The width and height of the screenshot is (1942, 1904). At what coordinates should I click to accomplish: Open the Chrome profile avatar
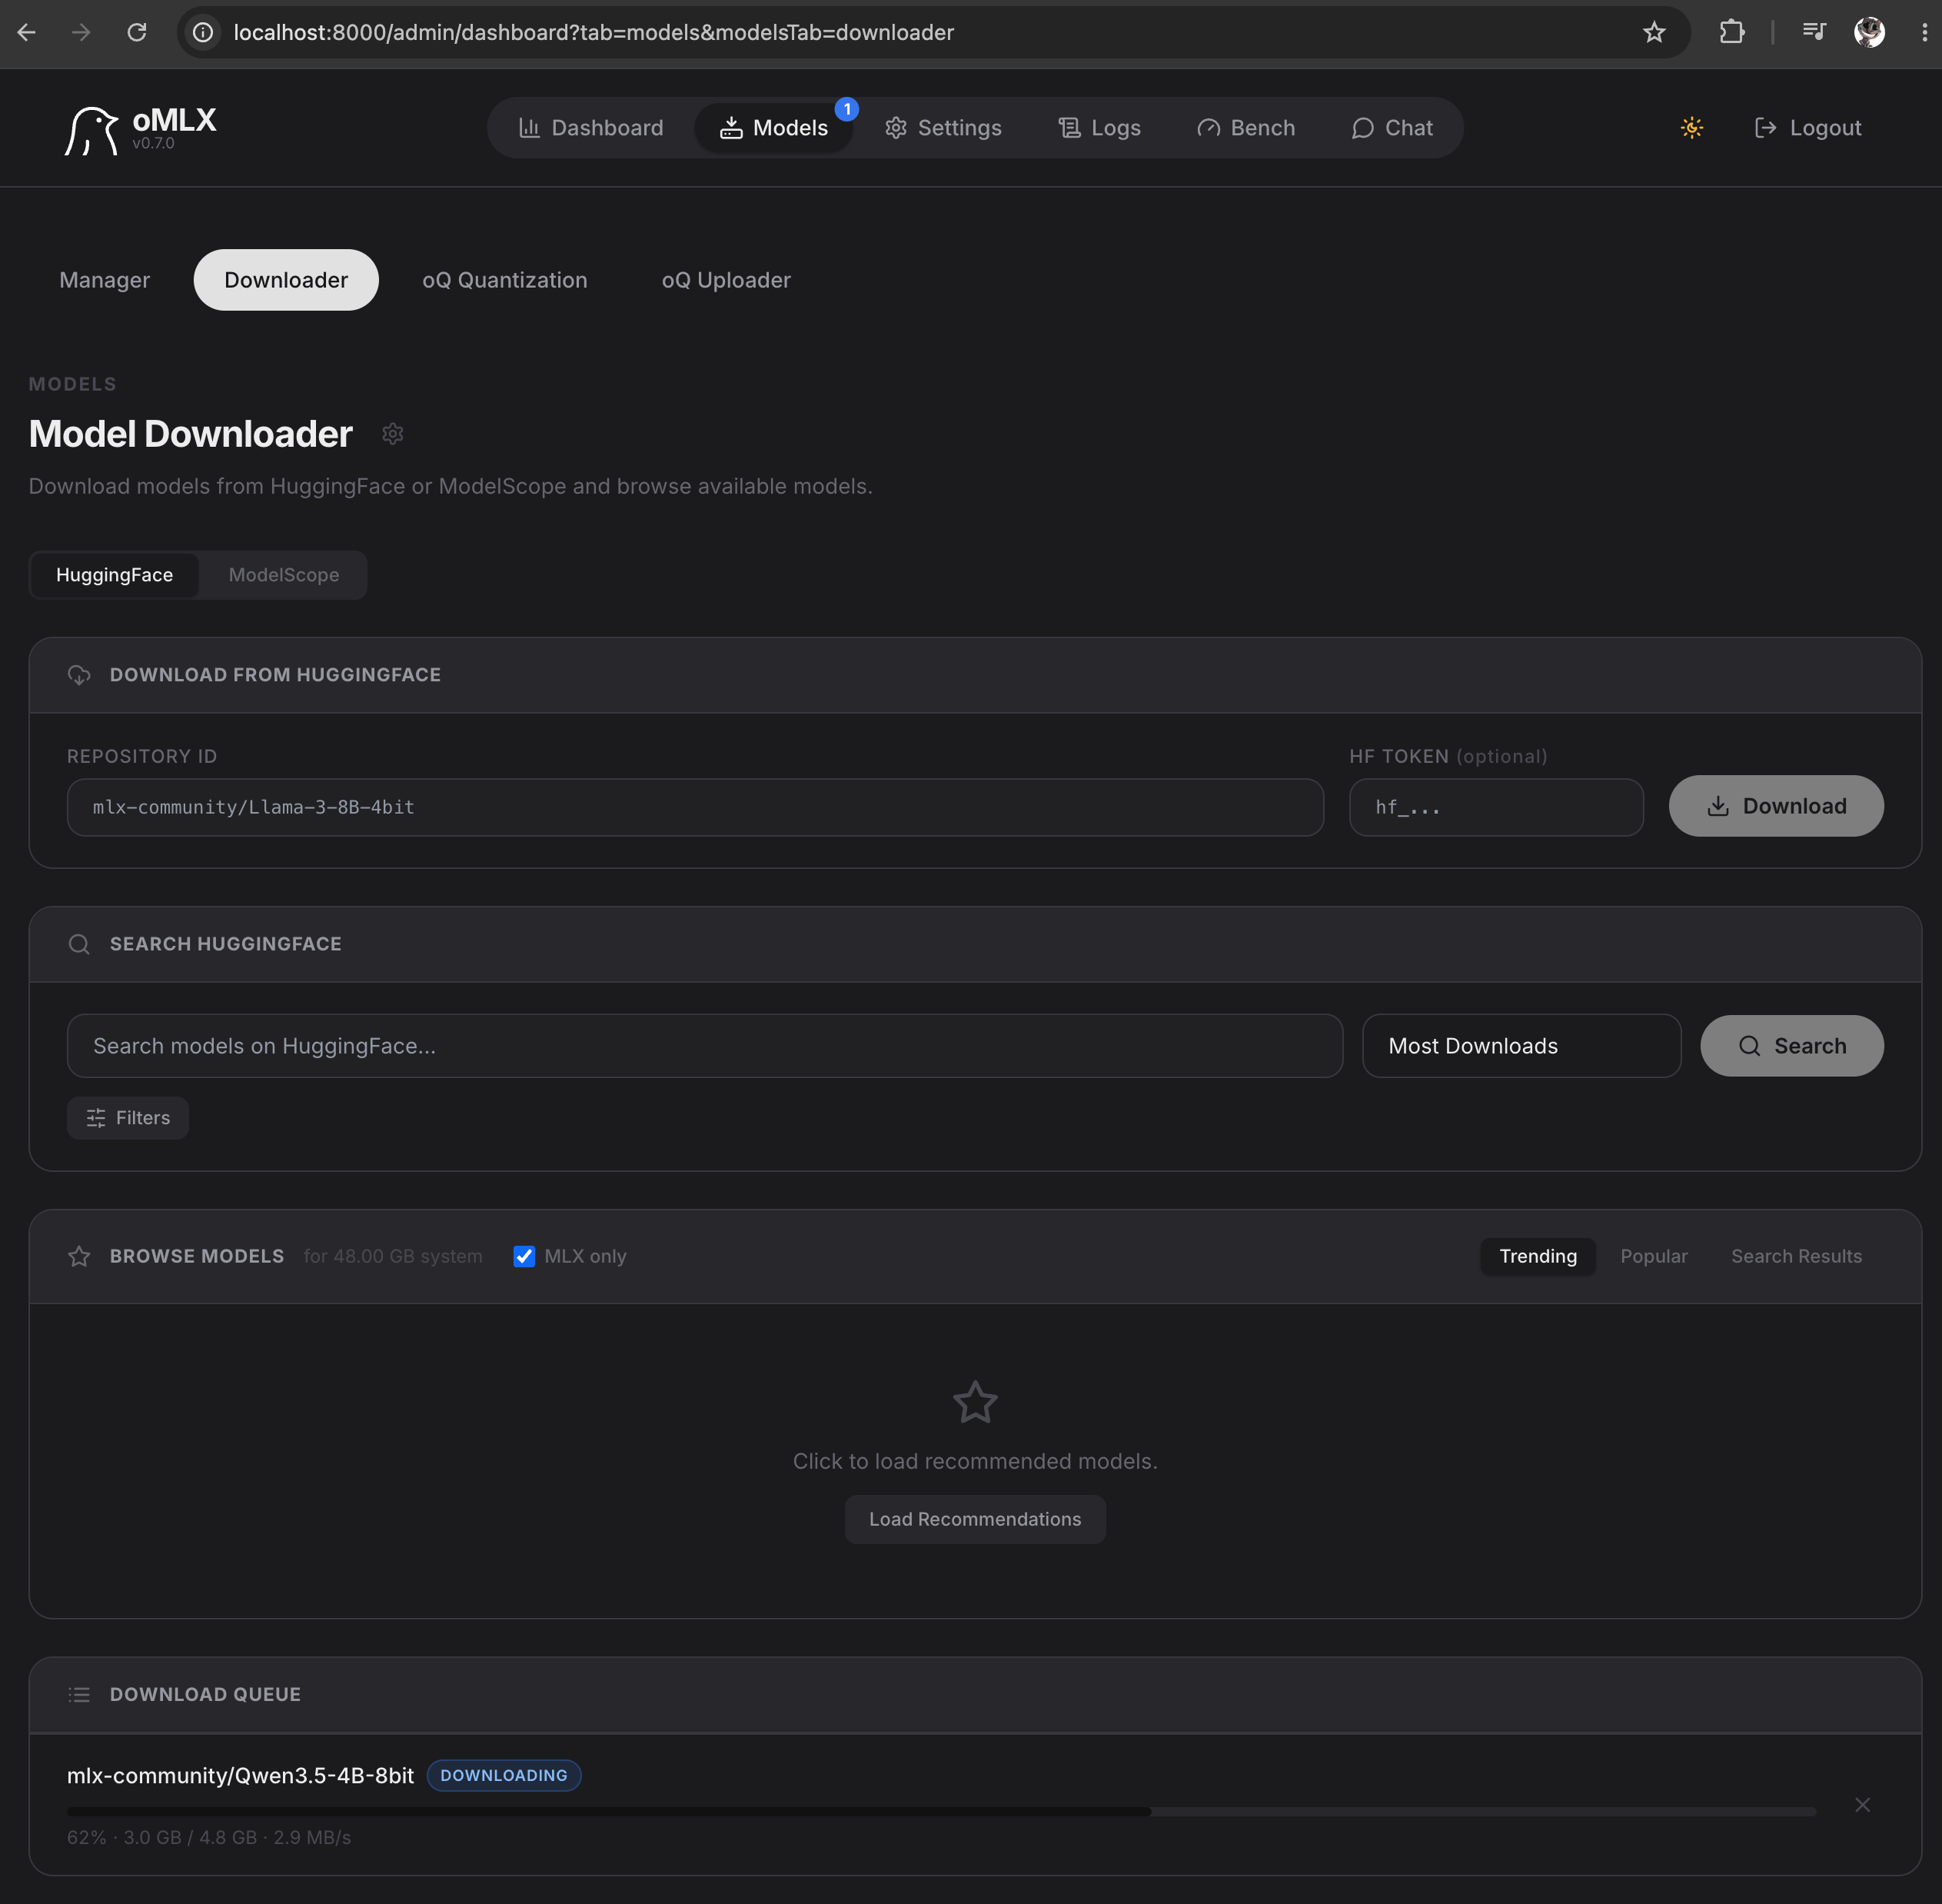pyautogui.click(x=1869, y=32)
